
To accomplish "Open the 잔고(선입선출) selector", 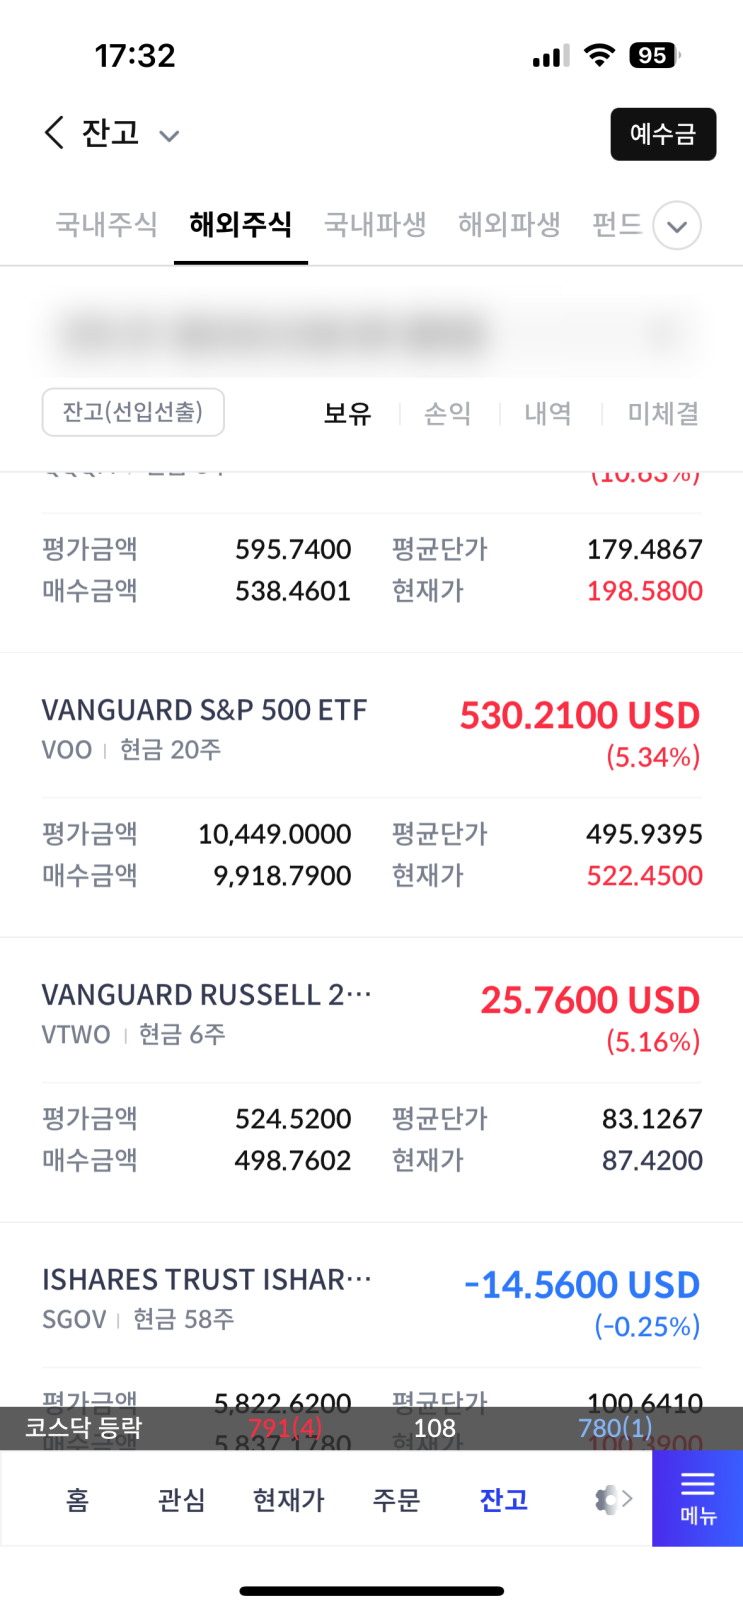I will pyautogui.click(x=133, y=412).
